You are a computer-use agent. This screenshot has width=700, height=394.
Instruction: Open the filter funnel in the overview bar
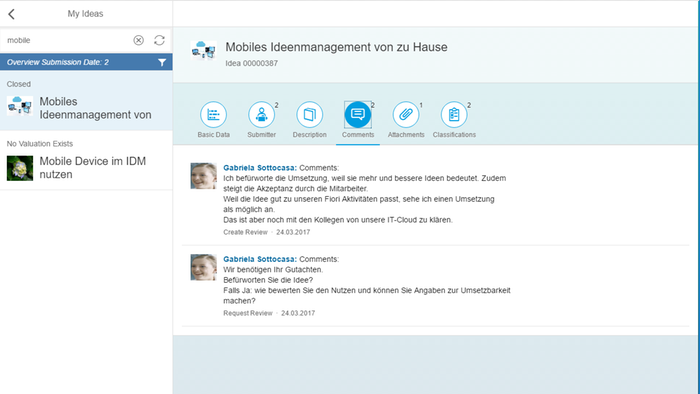[x=162, y=62]
